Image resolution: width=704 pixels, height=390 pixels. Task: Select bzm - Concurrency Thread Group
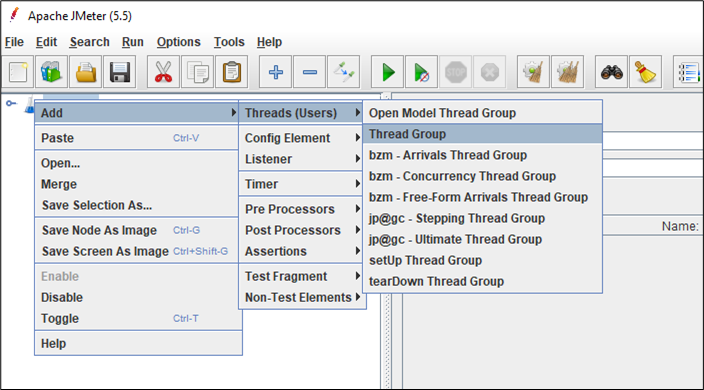482,176
